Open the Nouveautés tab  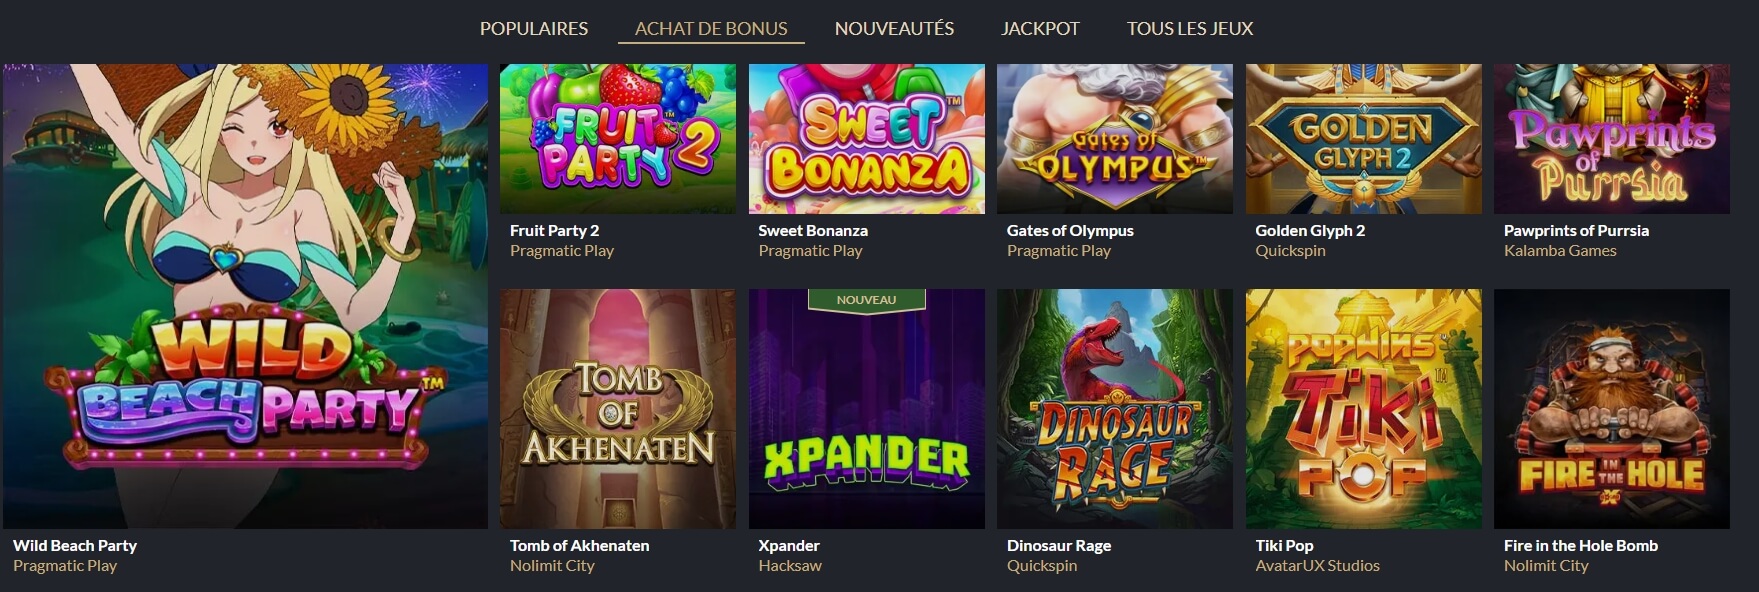point(894,29)
